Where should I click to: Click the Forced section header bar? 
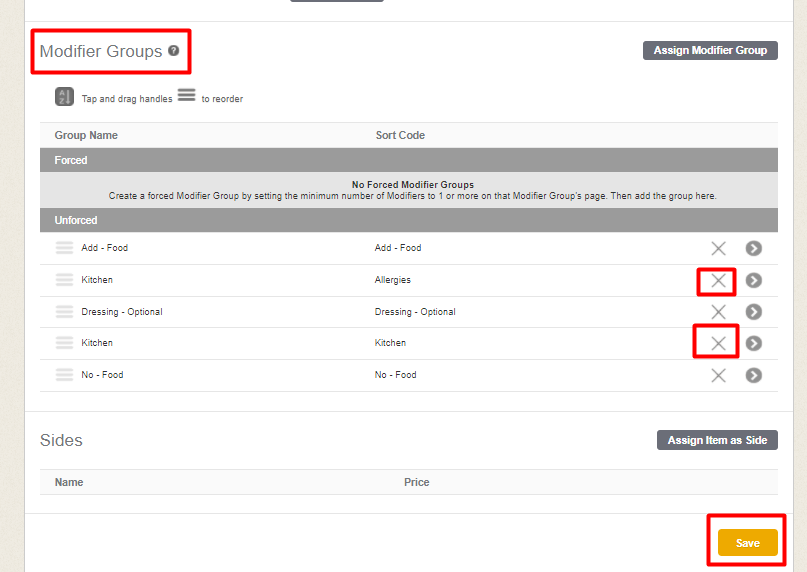click(409, 160)
